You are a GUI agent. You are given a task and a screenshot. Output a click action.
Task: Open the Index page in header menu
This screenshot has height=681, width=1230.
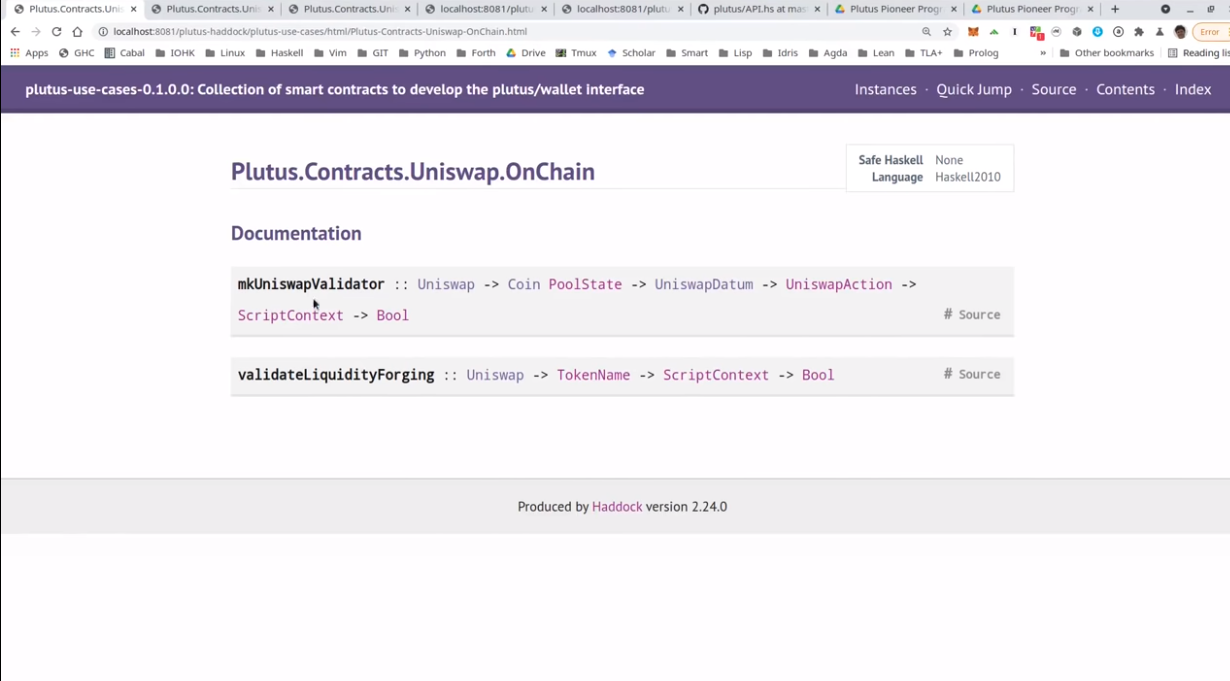tap(1192, 89)
